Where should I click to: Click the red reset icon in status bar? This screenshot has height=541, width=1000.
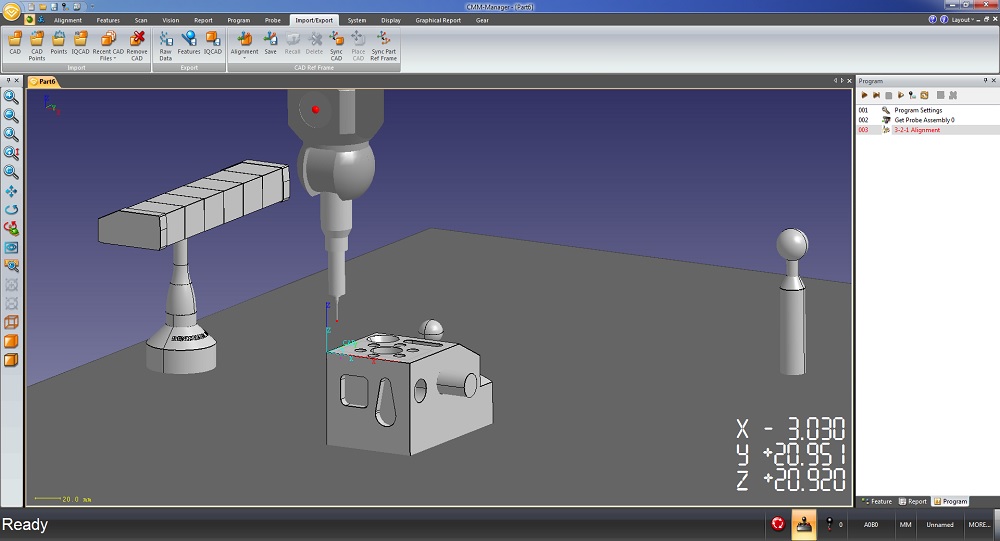[777, 524]
